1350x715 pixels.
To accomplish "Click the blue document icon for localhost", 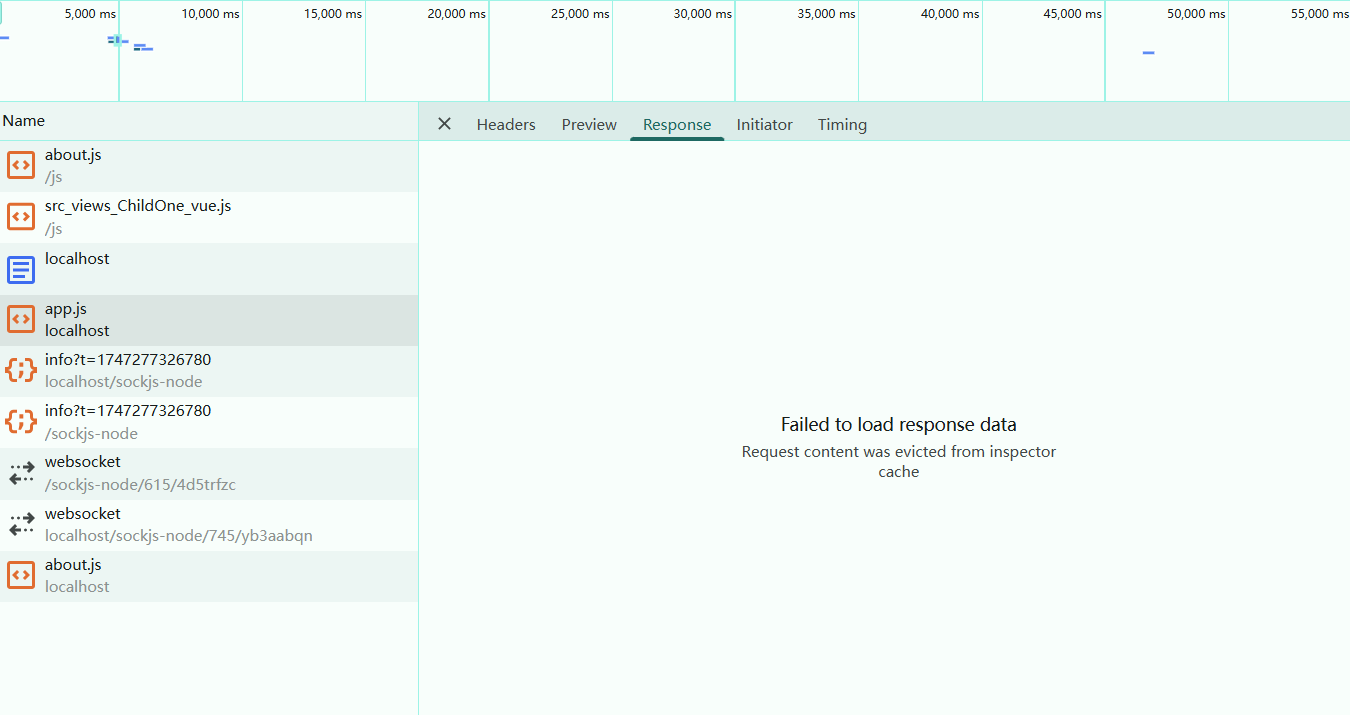I will pyautogui.click(x=21, y=269).
